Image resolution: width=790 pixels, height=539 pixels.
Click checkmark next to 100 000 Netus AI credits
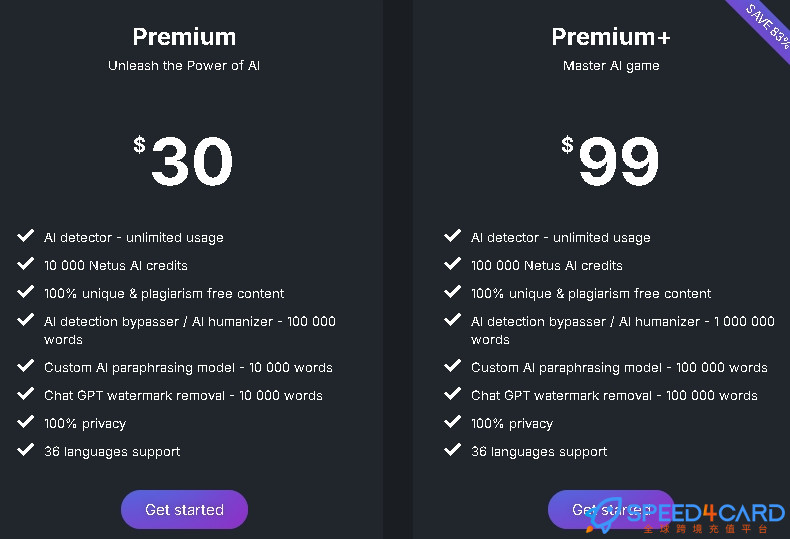coord(452,264)
